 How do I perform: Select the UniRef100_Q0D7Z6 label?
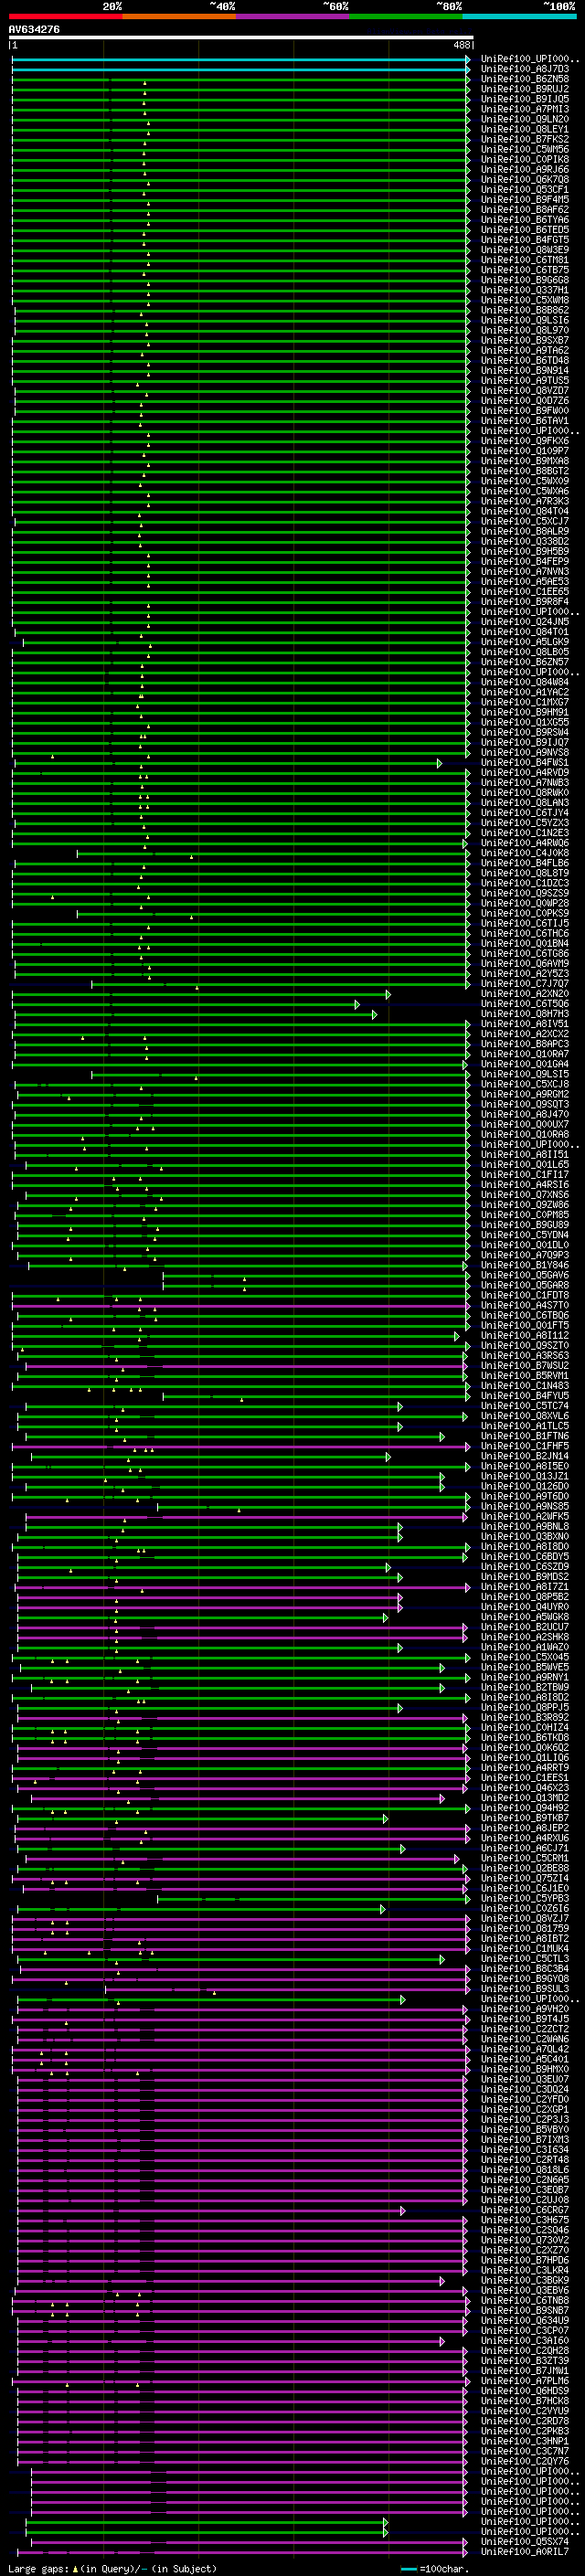525,401
